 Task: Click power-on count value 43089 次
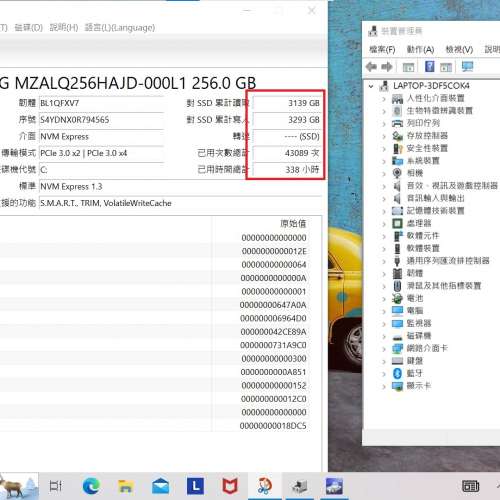coord(287,153)
